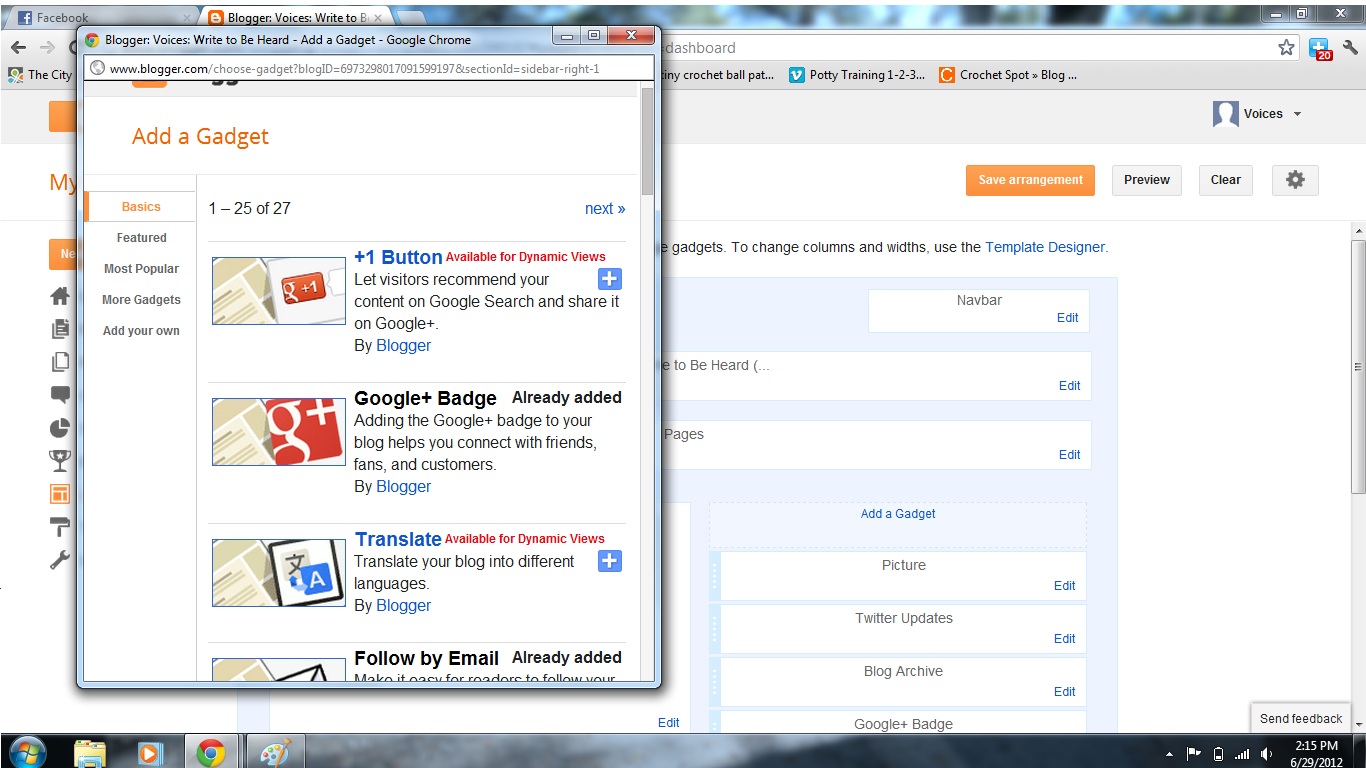Viewport: 1366px width, 768px height.
Task: Select the Featured gadget category
Action: (x=141, y=238)
